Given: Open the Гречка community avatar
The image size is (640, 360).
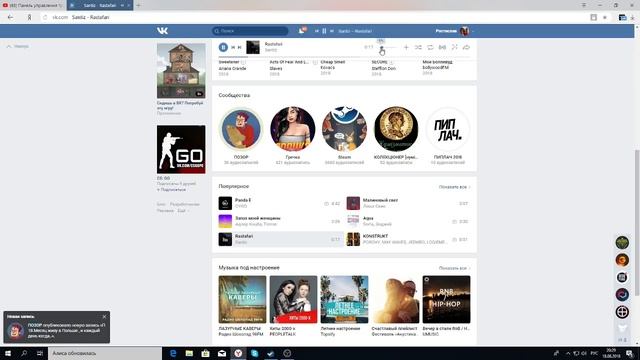Looking at the screenshot, I should (293, 129).
